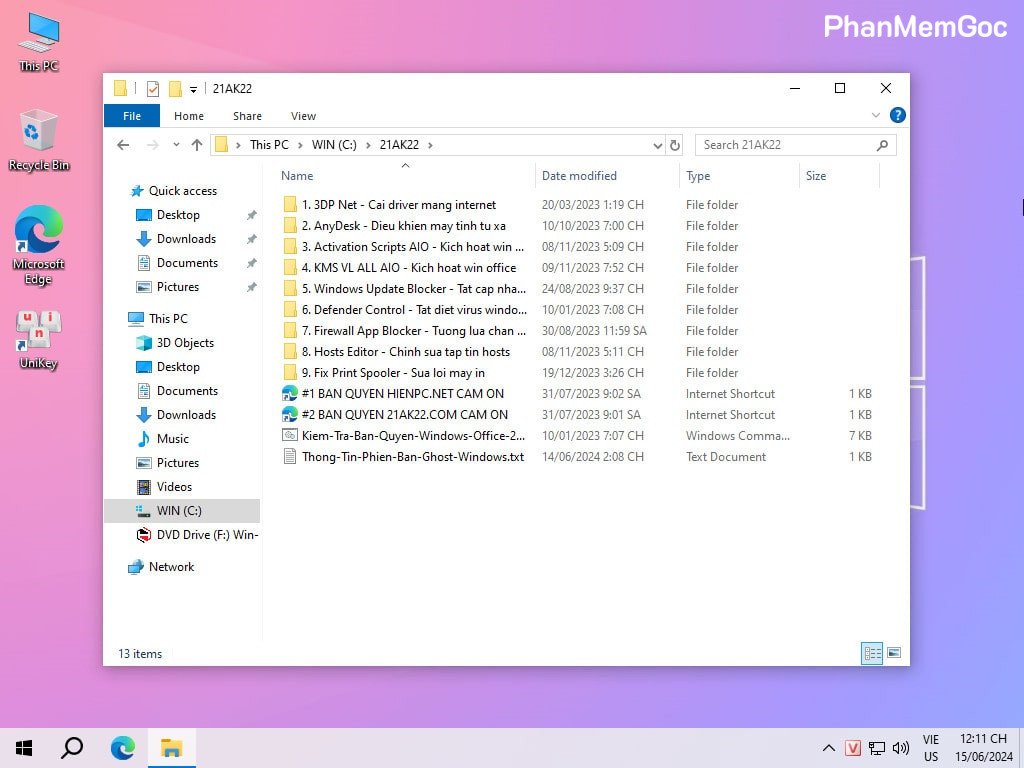This screenshot has width=1024, height=768.
Task: Click the Windows Start button
Action: coord(24,747)
